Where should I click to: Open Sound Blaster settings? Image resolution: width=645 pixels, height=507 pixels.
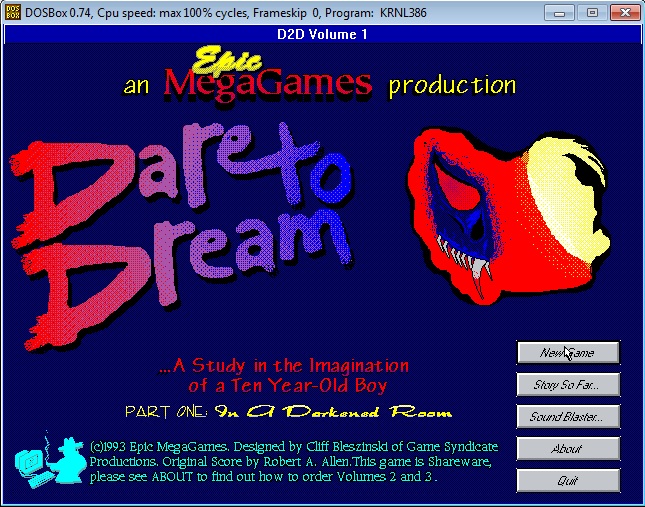(x=568, y=417)
